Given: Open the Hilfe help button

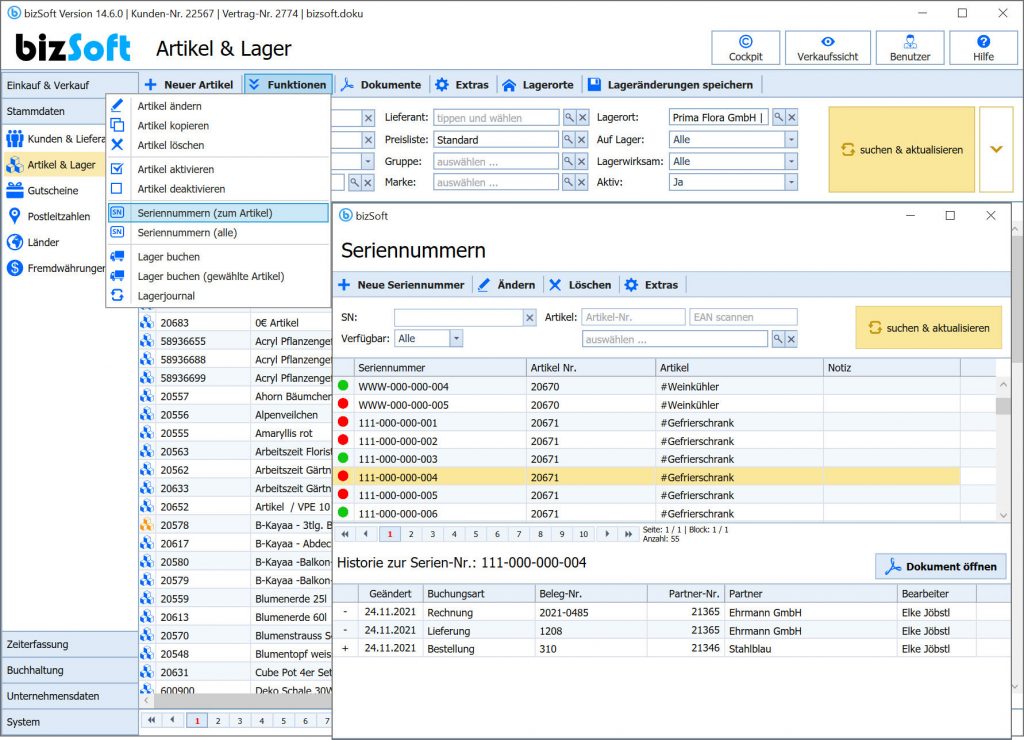Looking at the screenshot, I should click(x=983, y=48).
